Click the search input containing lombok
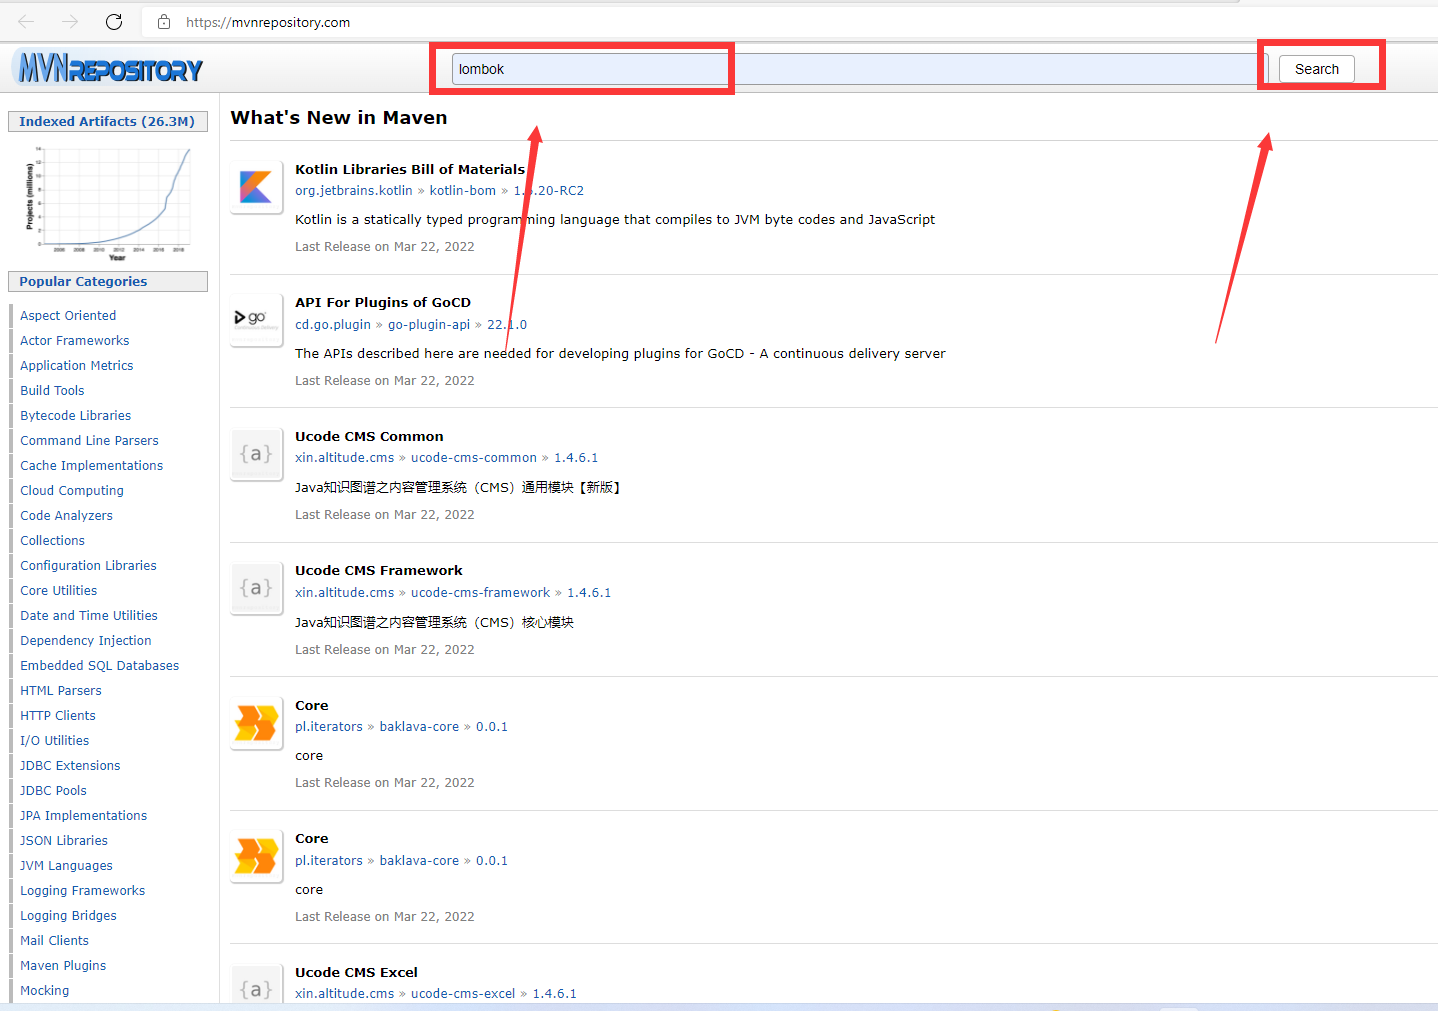Image resolution: width=1438 pixels, height=1011 pixels. 860,69
